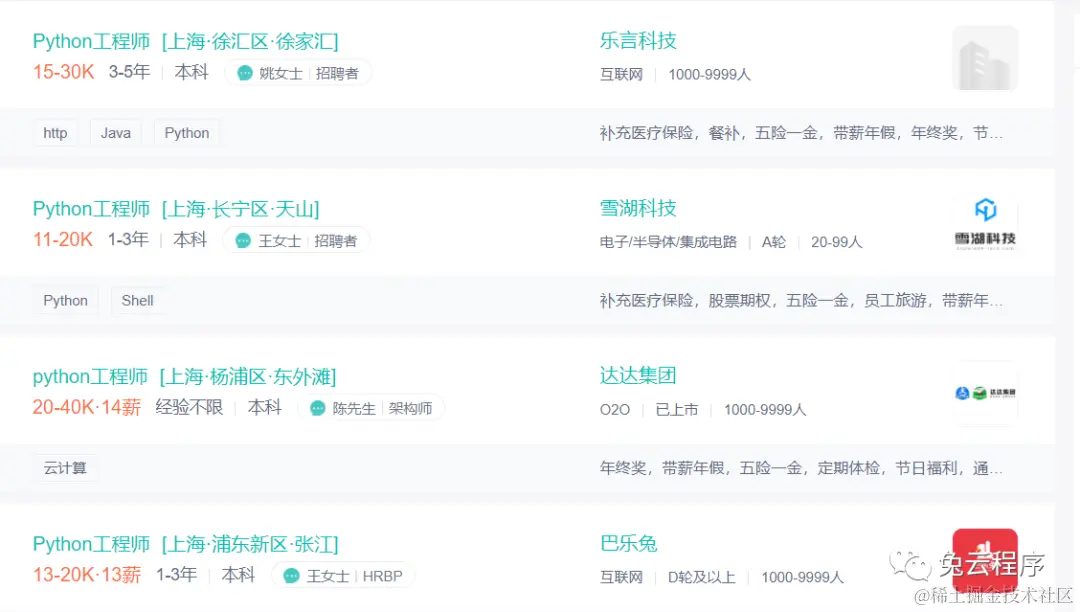
Task: Open 巴乐兔 company page
Action: [x=628, y=543]
